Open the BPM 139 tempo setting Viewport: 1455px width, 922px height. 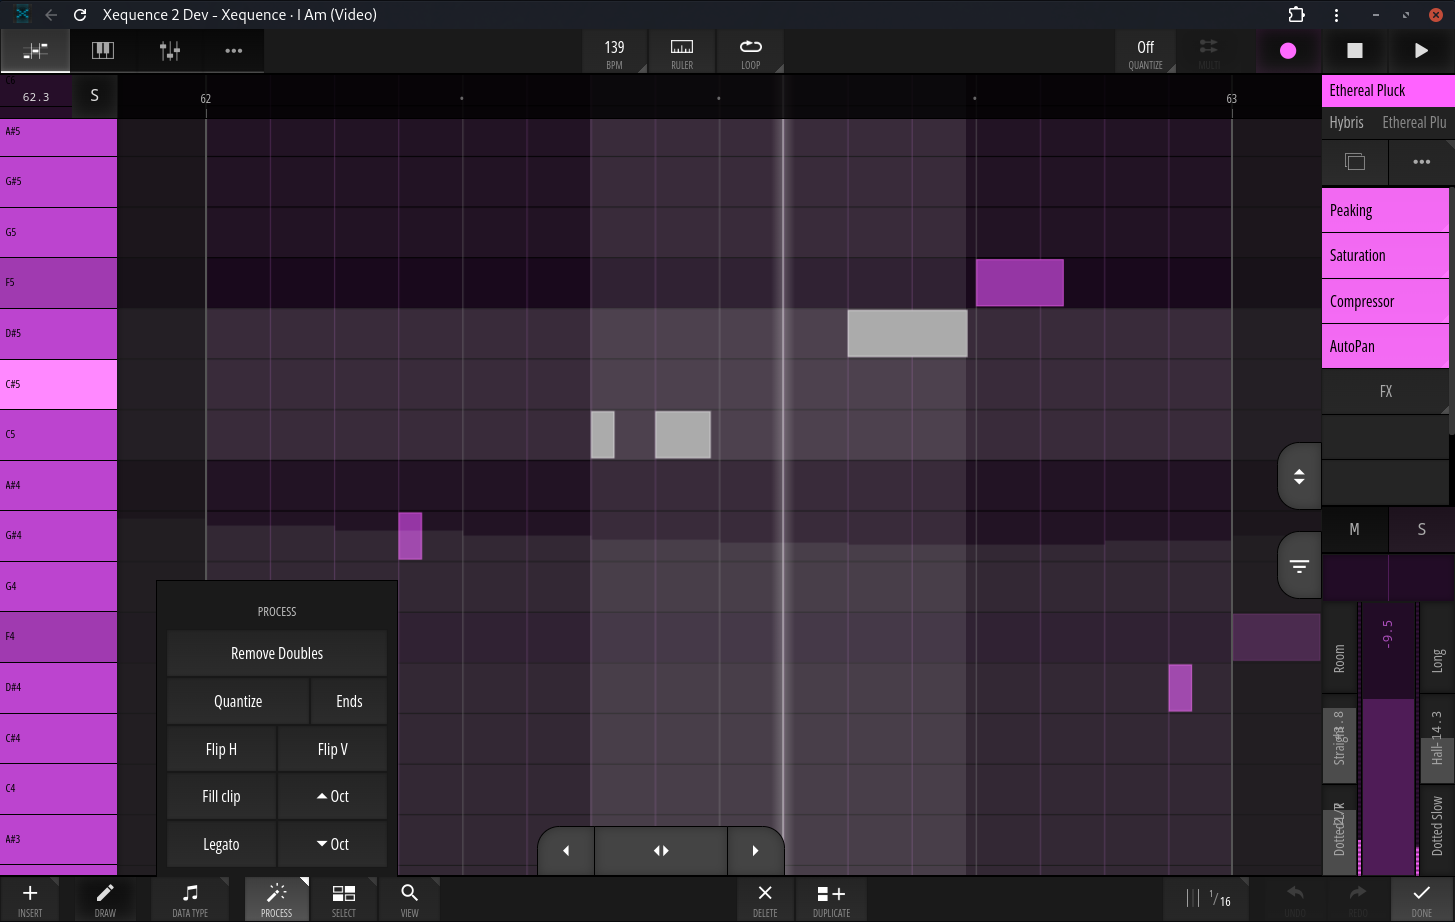[x=614, y=53]
